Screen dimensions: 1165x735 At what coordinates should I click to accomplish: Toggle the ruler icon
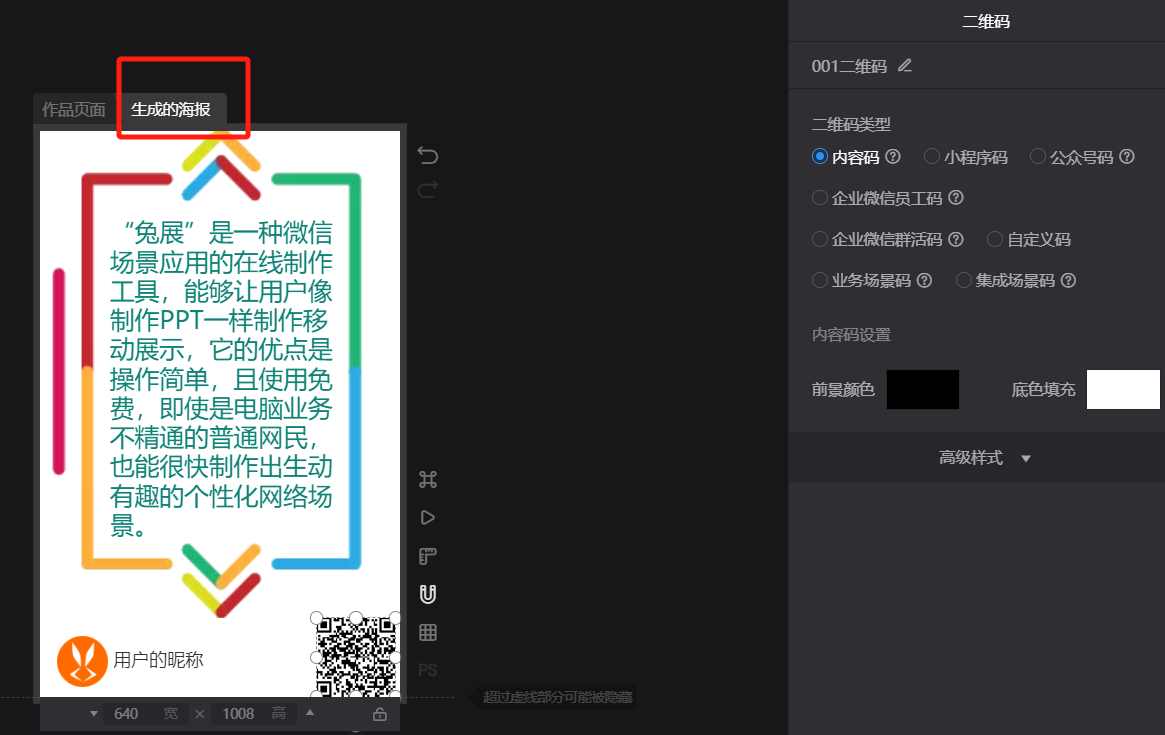(x=428, y=556)
